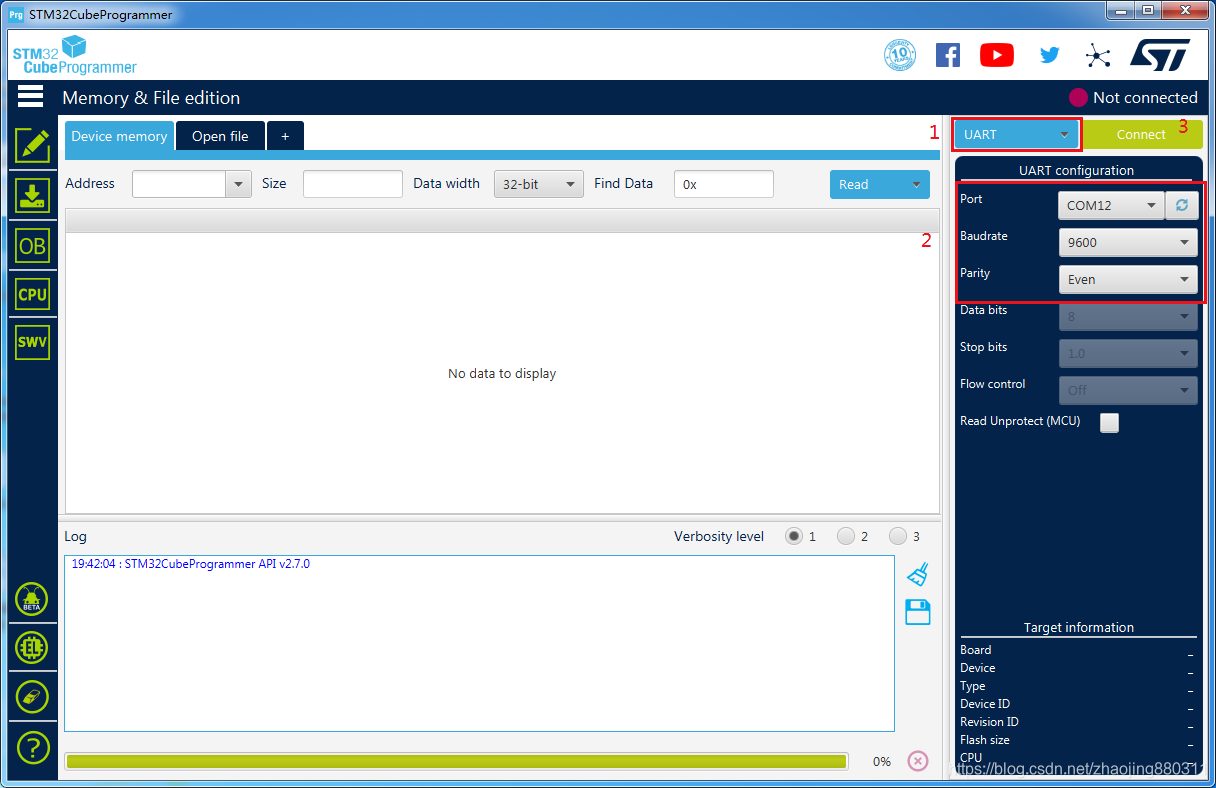The height and width of the screenshot is (788, 1216).
Task: Click the UART configuration heading
Action: click(x=1076, y=170)
